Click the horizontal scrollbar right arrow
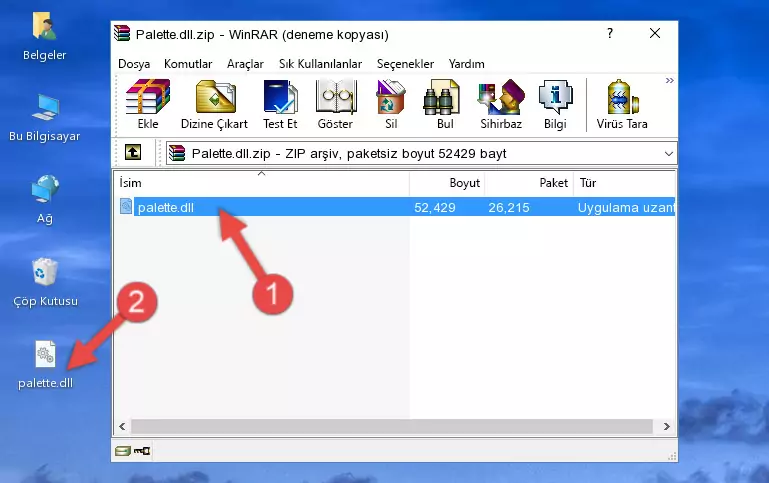Image resolution: width=769 pixels, height=483 pixels. coord(666,426)
